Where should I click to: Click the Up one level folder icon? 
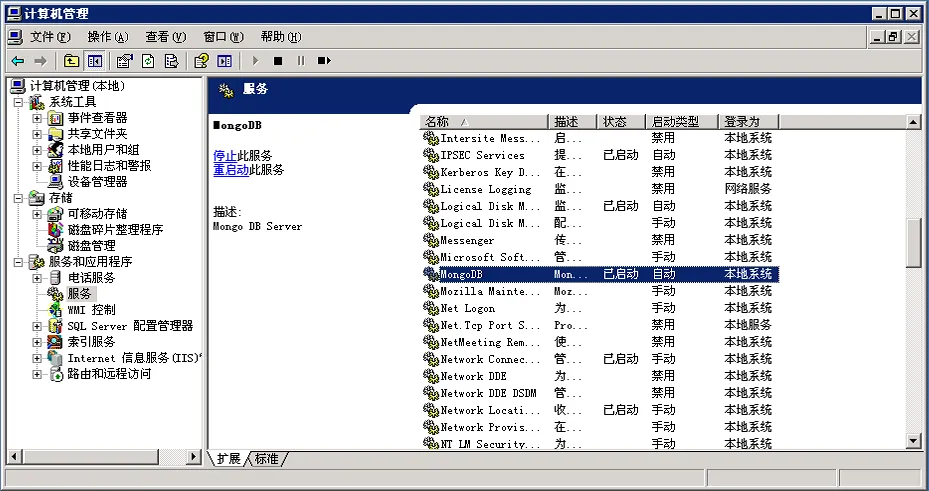point(71,60)
